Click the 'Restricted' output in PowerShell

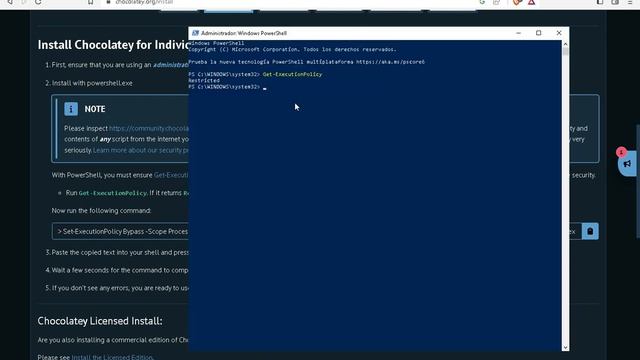tap(204, 80)
